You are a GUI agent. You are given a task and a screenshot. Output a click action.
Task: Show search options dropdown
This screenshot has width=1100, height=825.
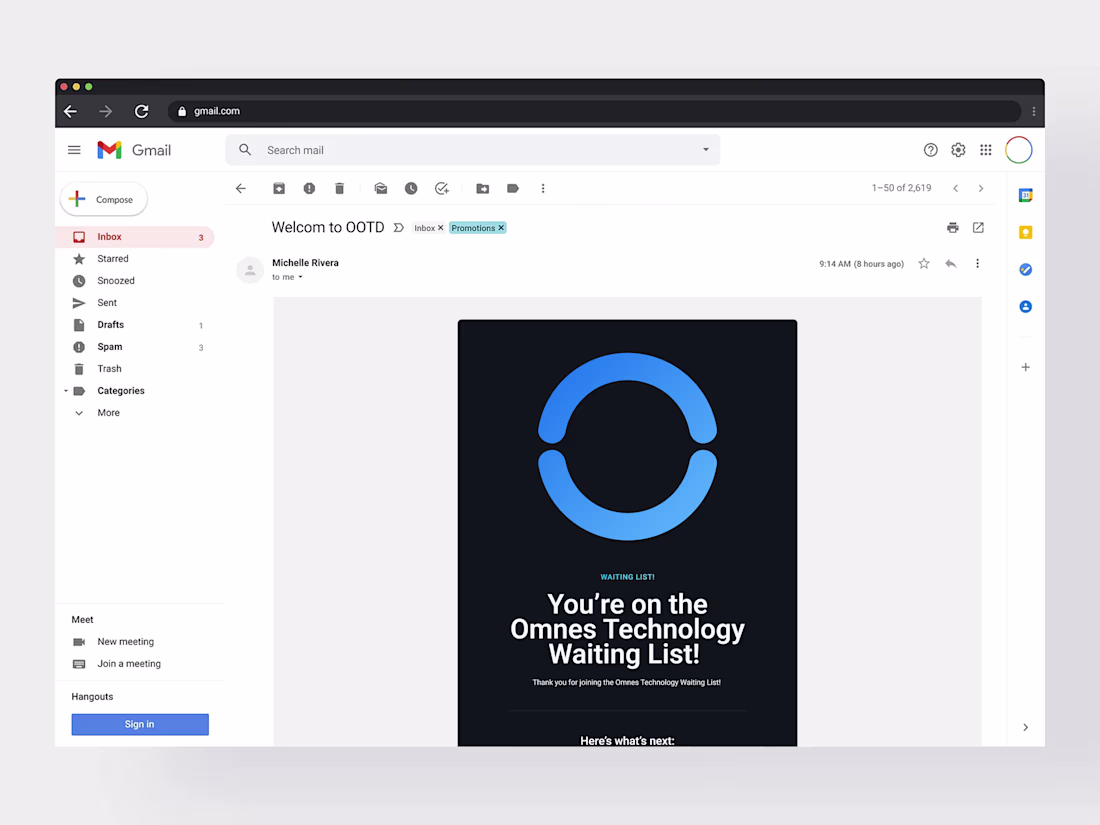pos(706,150)
